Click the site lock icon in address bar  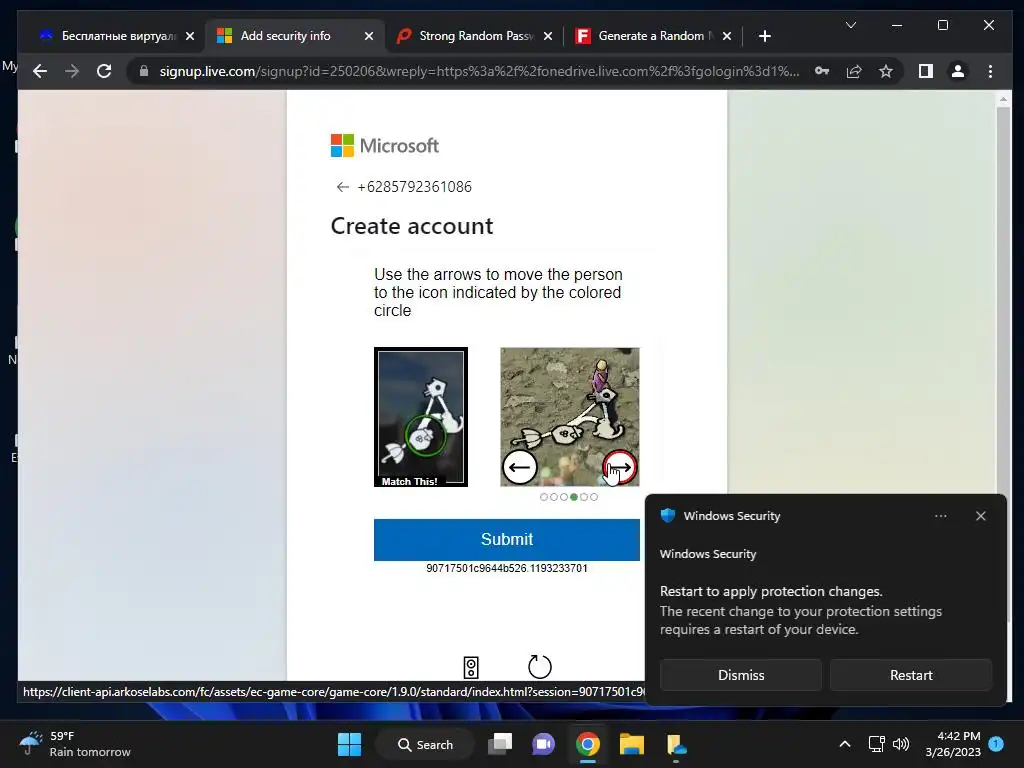[x=144, y=71]
